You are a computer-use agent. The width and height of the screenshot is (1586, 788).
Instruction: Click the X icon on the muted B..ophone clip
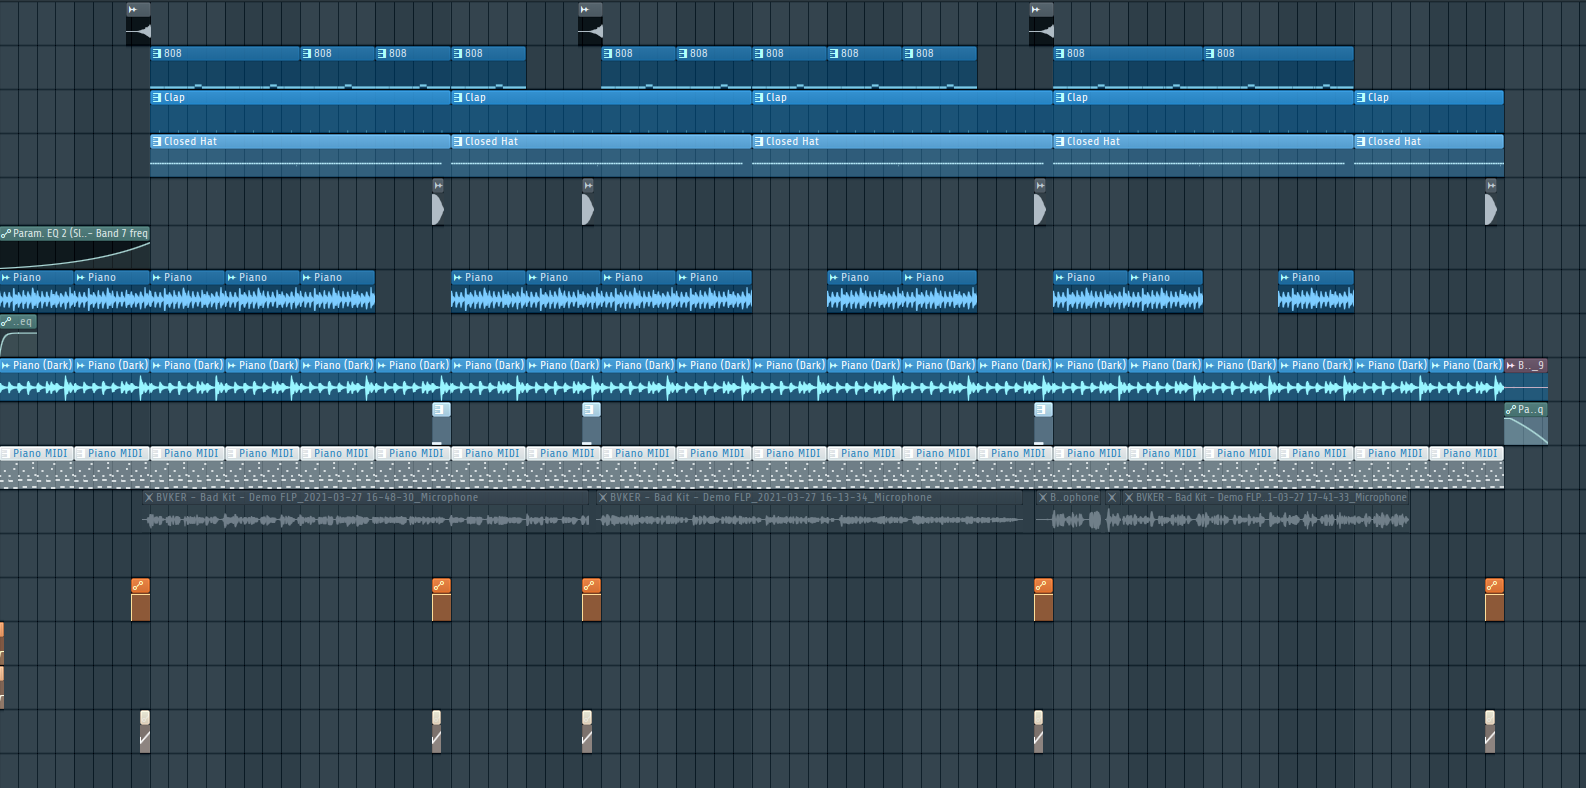[x=1043, y=498]
